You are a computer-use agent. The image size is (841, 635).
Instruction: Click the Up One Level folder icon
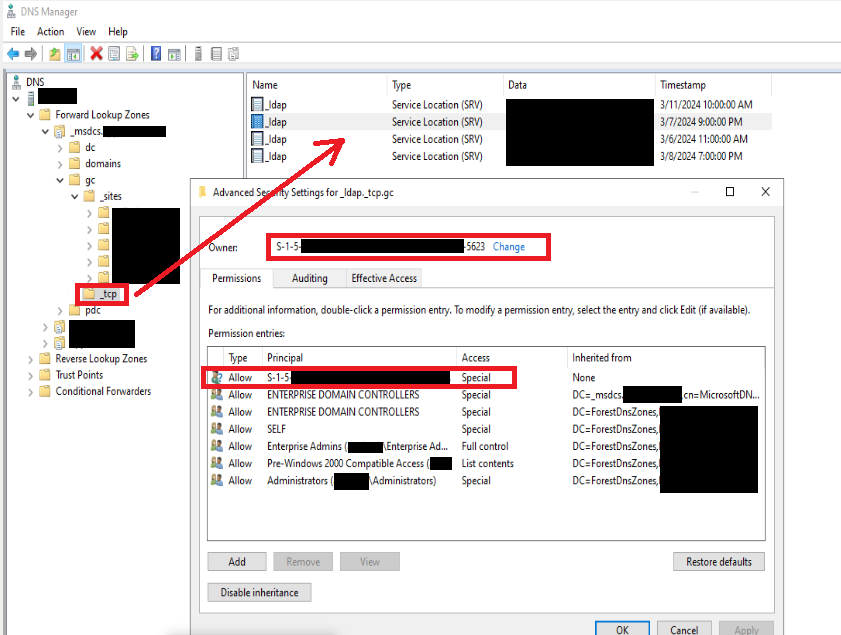55,54
